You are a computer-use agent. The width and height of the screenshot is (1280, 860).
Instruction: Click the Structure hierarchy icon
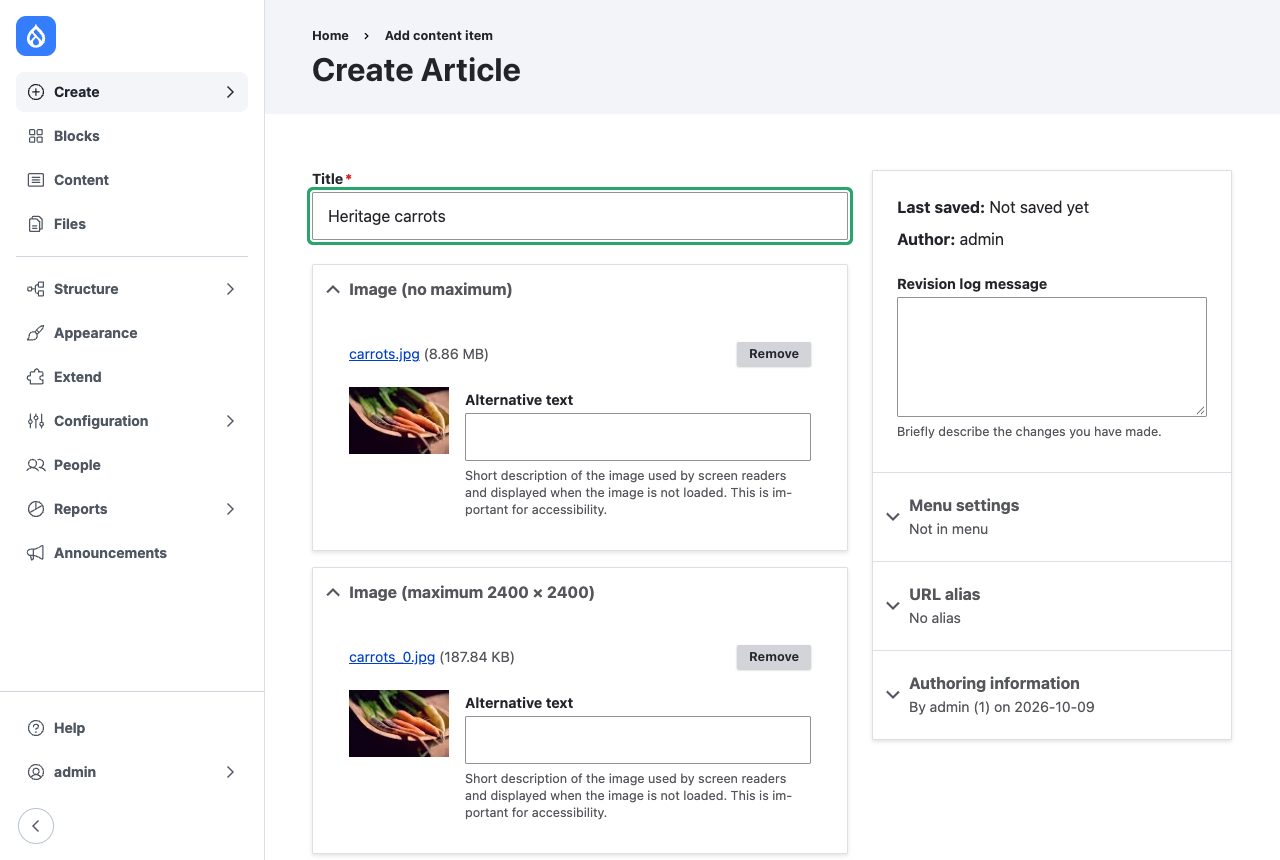click(x=36, y=289)
